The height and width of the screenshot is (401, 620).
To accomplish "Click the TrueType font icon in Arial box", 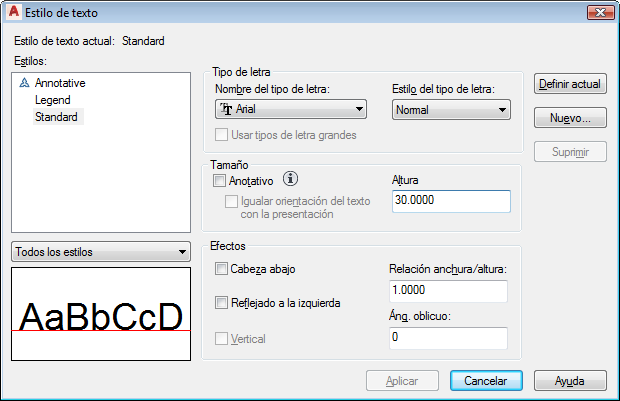I will (x=226, y=109).
